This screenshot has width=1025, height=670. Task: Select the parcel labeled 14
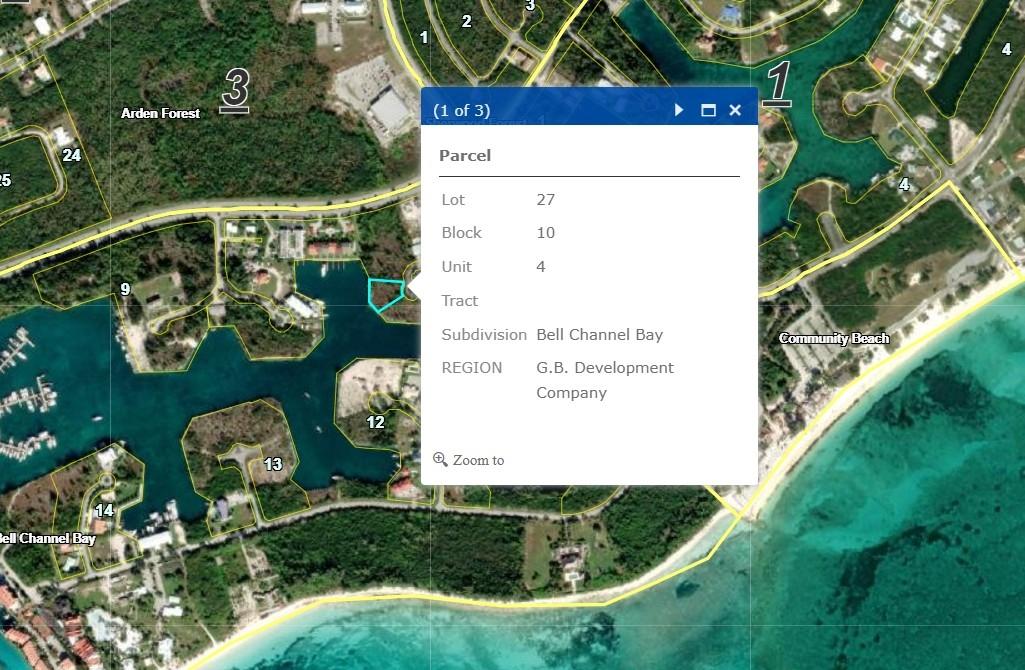104,511
